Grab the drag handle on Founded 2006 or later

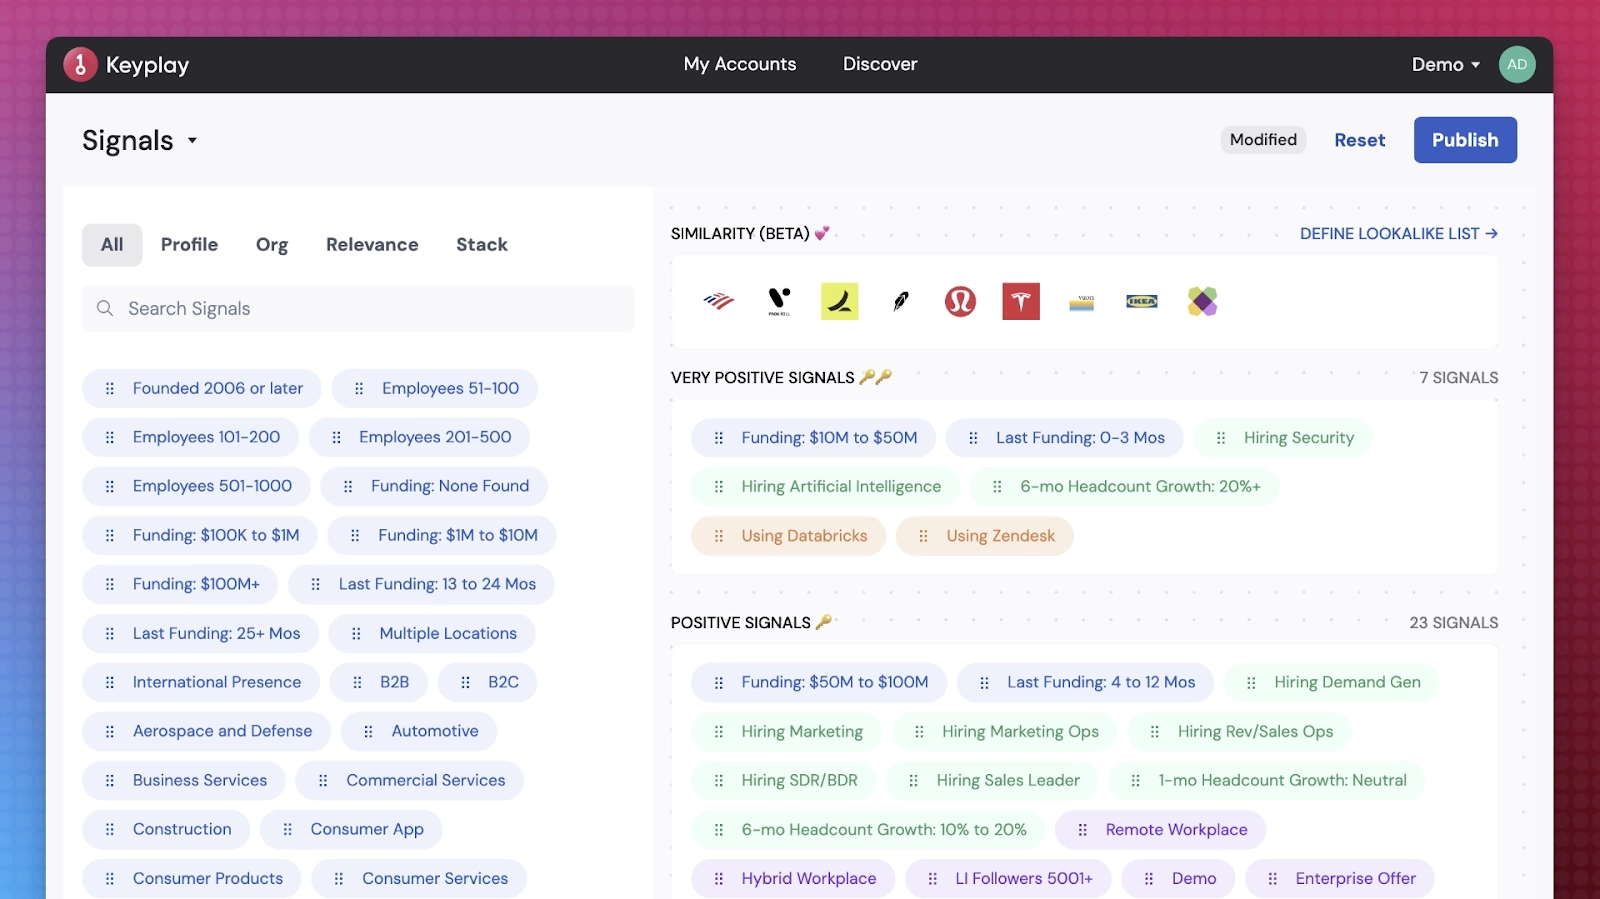click(x=110, y=388)
